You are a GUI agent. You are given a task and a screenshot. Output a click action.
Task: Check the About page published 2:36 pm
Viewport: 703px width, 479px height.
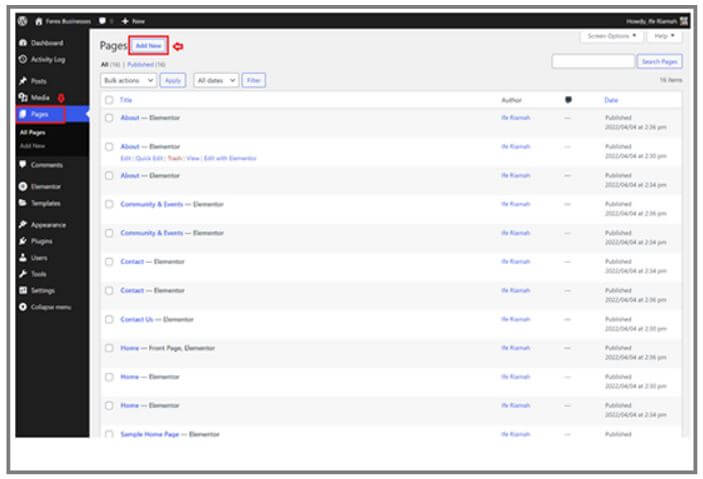[109, 118]
